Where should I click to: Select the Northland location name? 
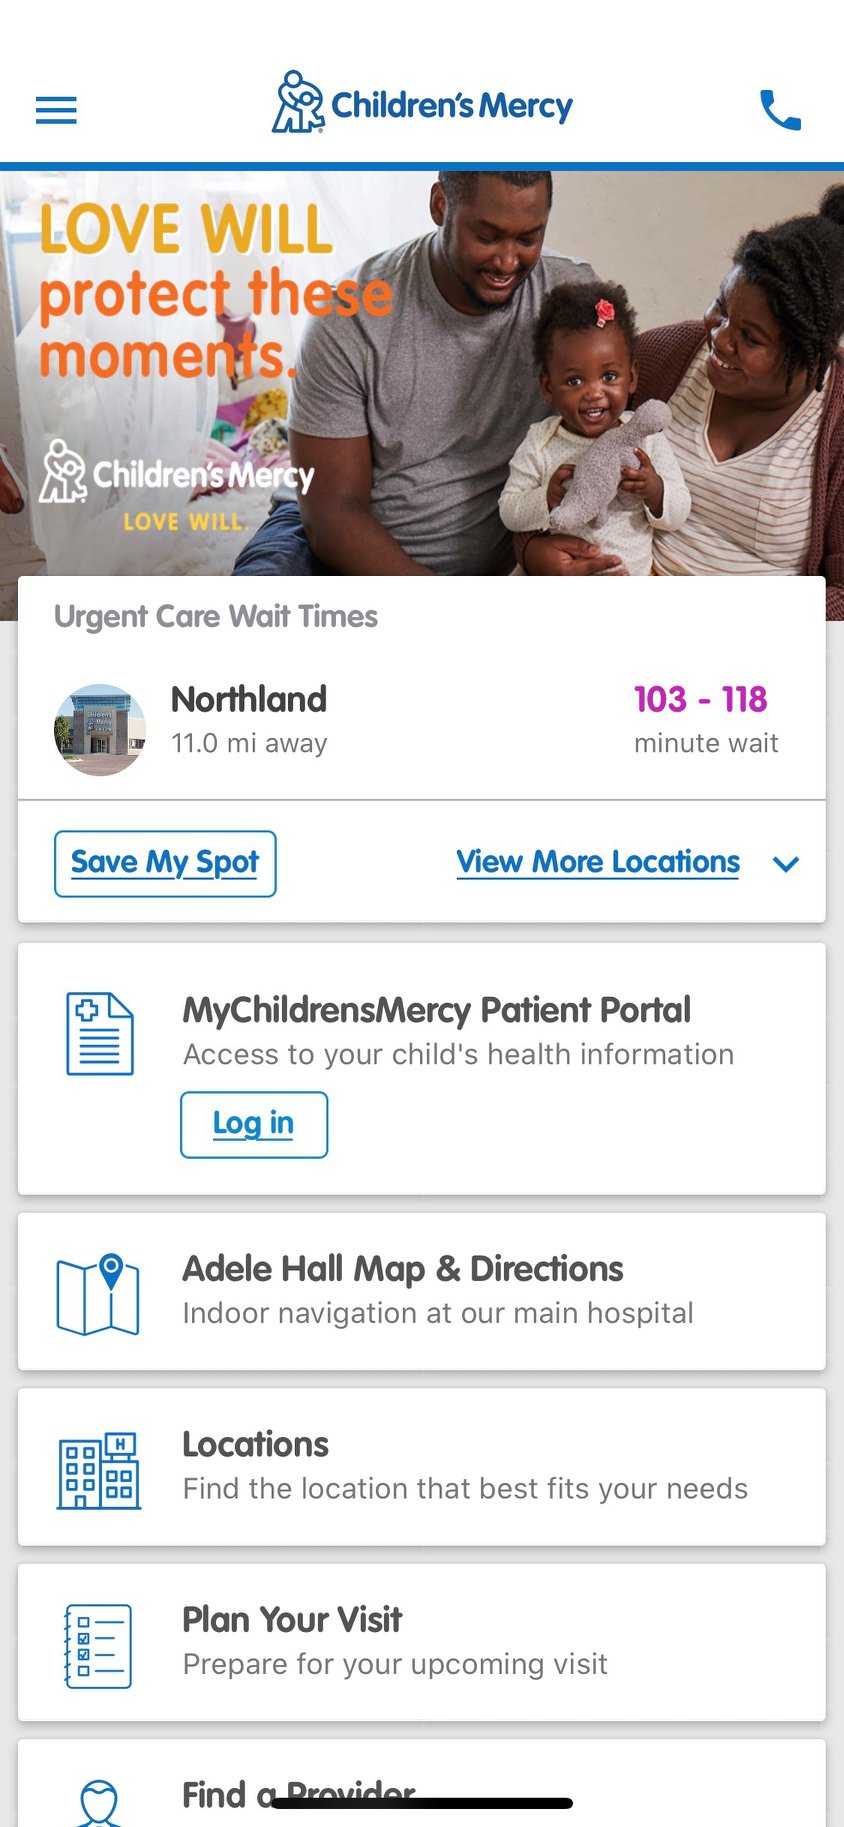tap(249, 699)
